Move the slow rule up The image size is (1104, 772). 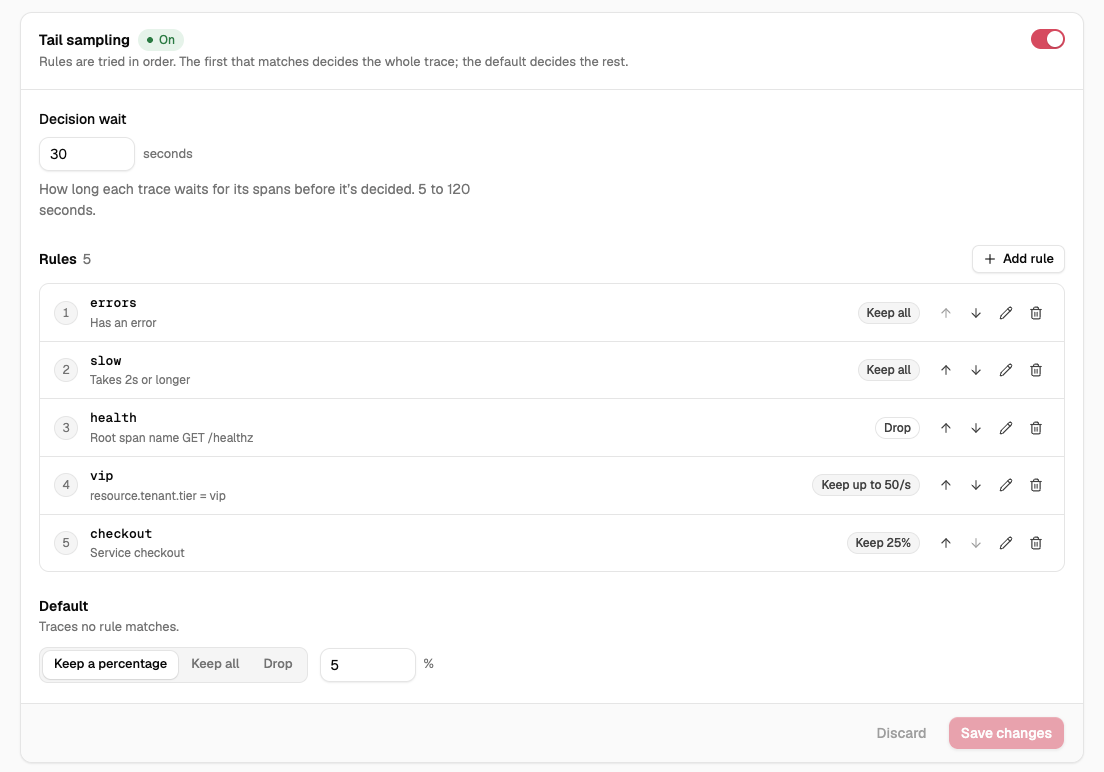(946, 370)
